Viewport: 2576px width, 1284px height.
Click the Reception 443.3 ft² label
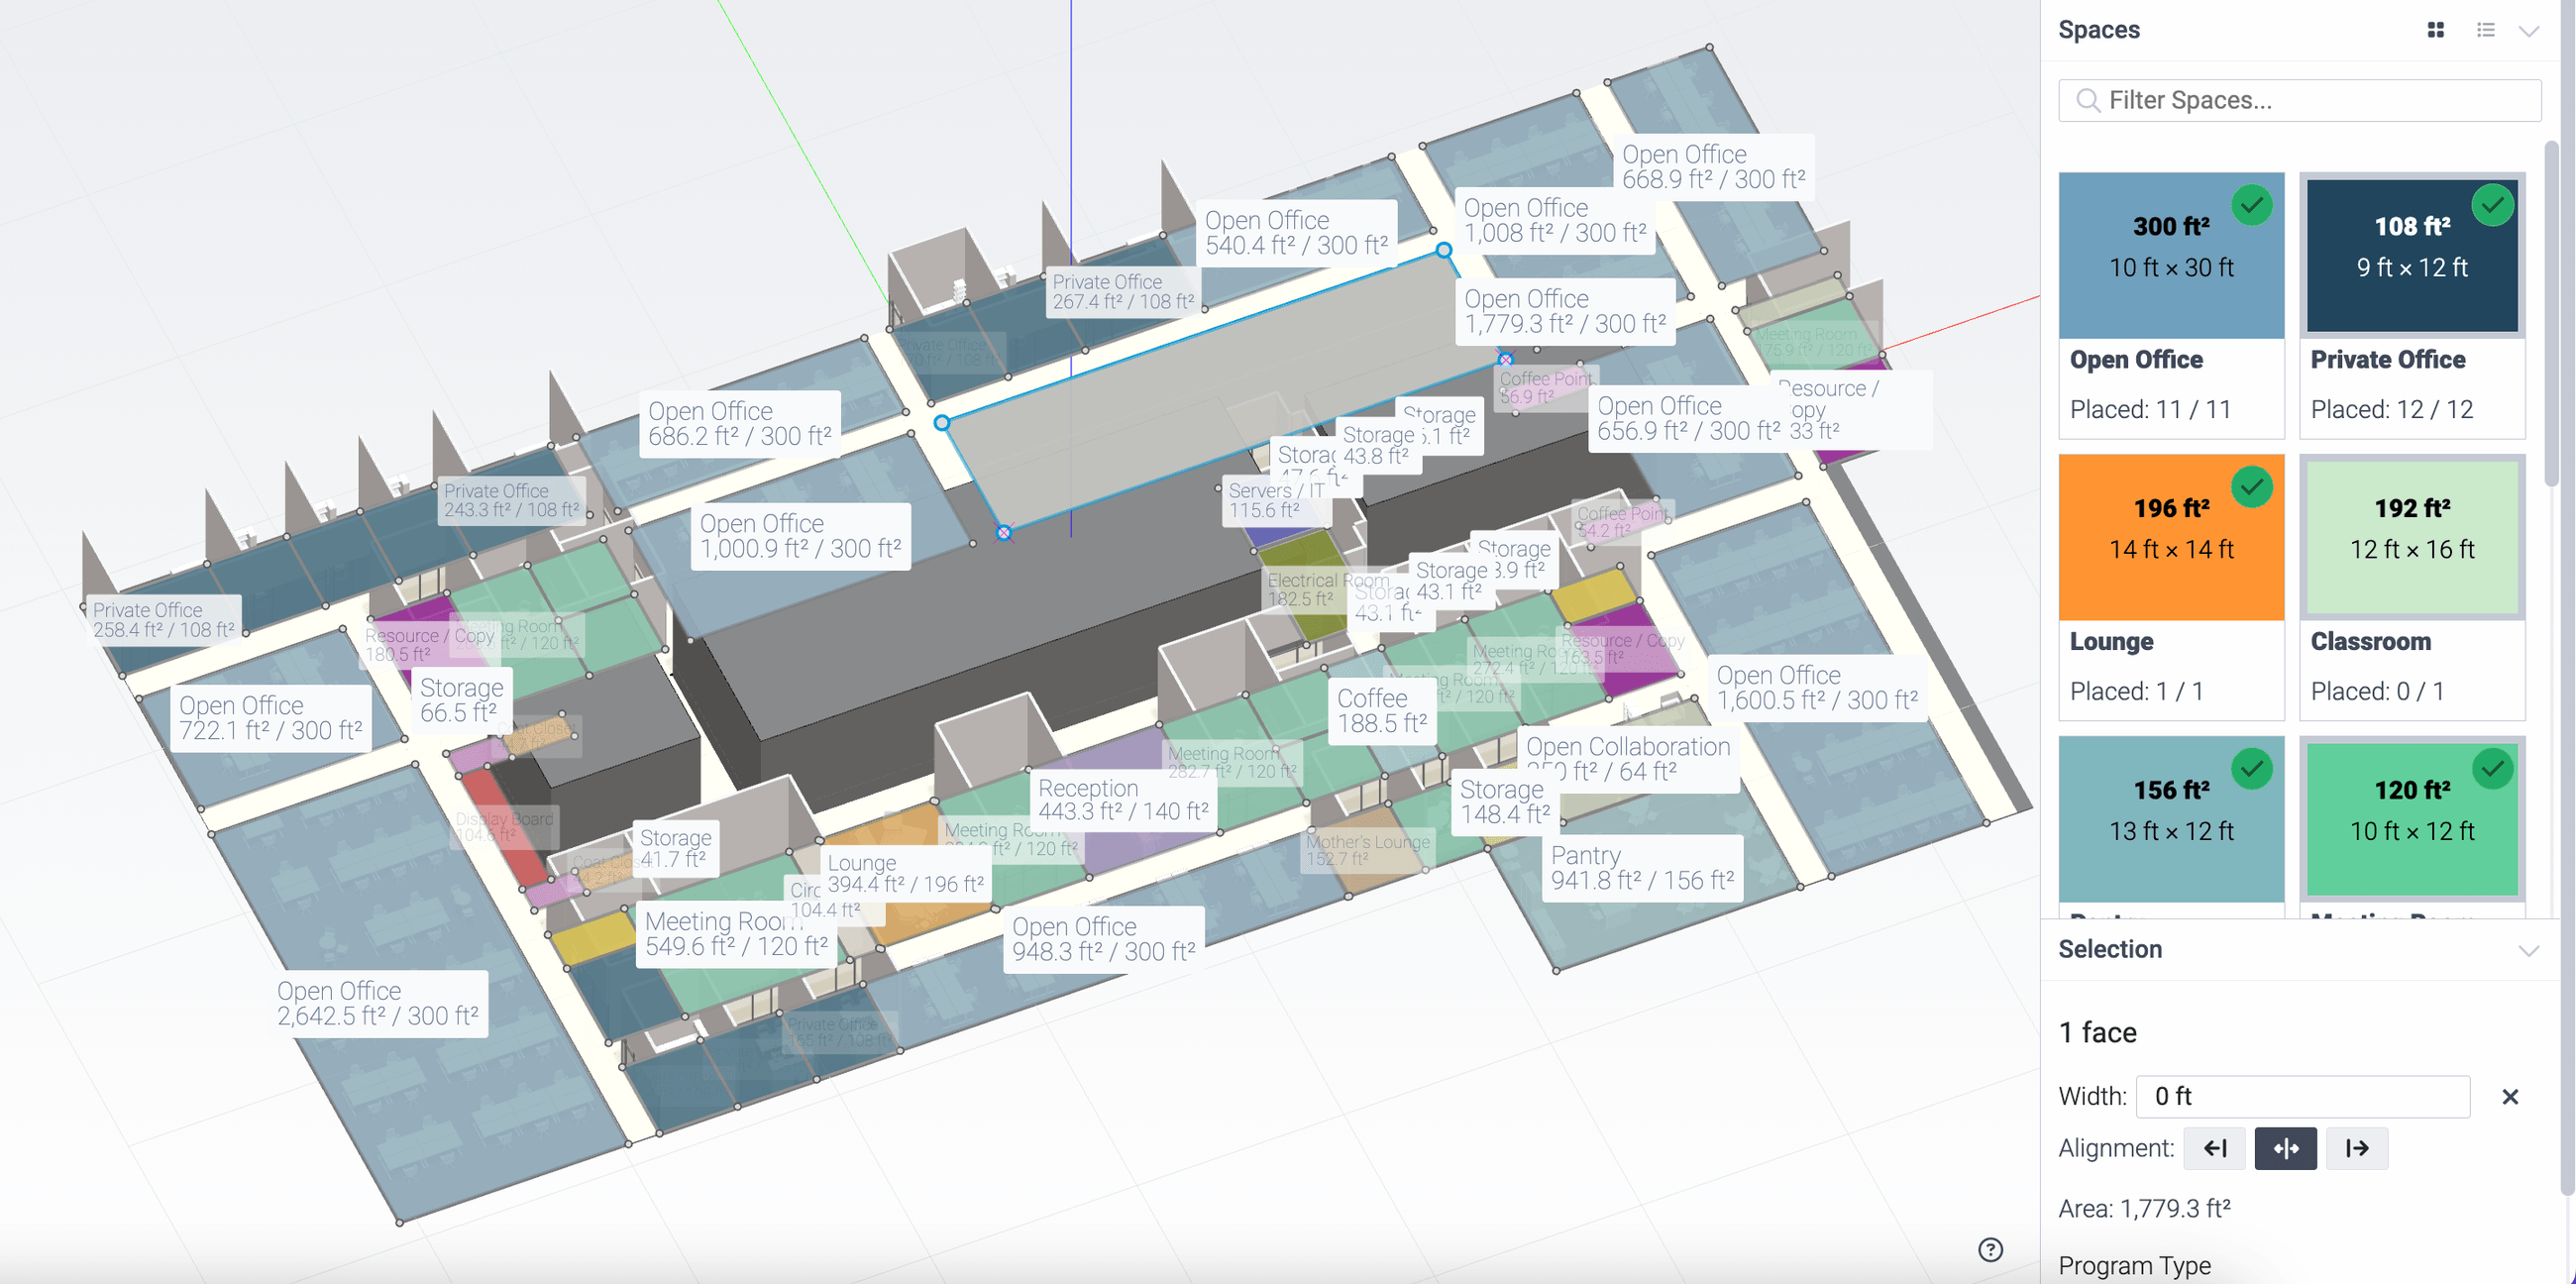click(1122, 800)
